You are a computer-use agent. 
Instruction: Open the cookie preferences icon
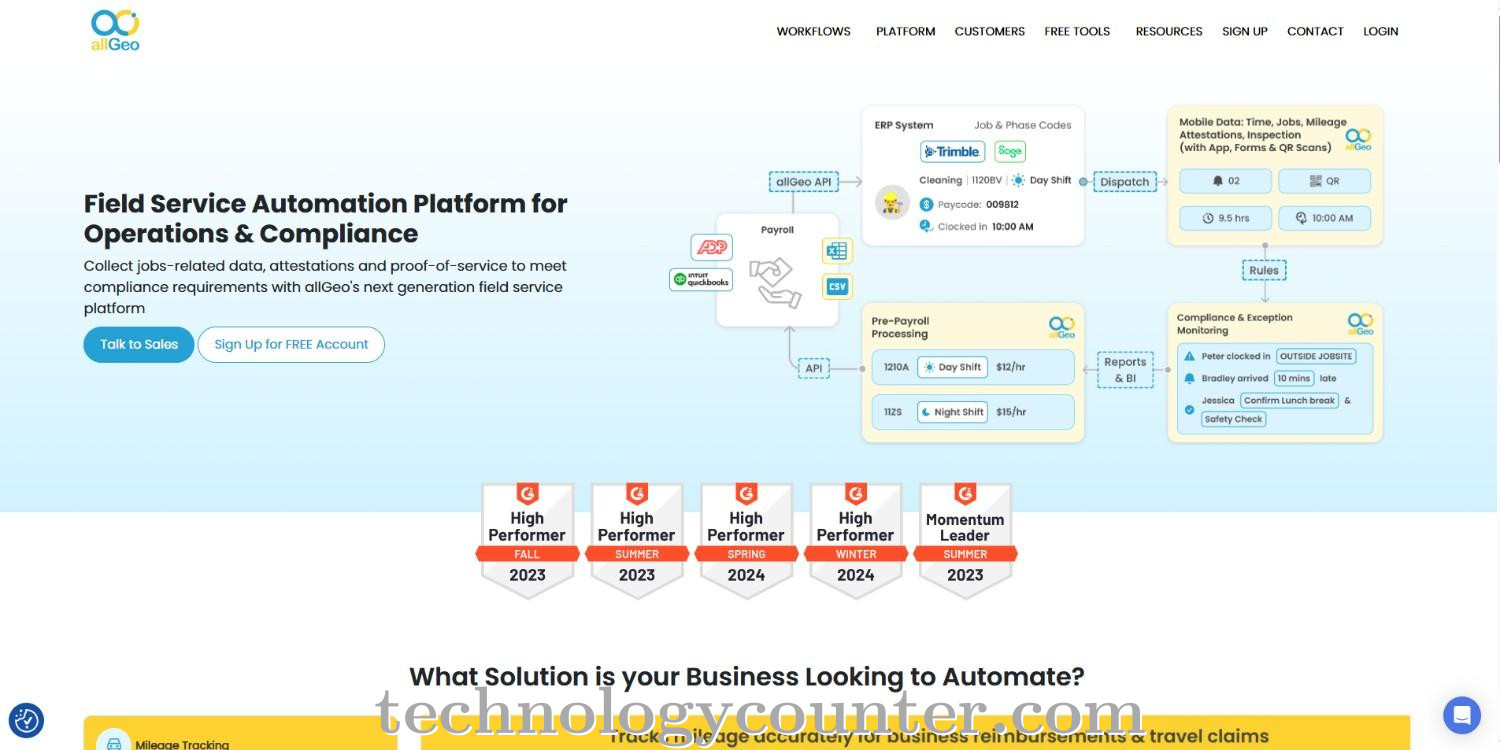click(x=26, y=720)
